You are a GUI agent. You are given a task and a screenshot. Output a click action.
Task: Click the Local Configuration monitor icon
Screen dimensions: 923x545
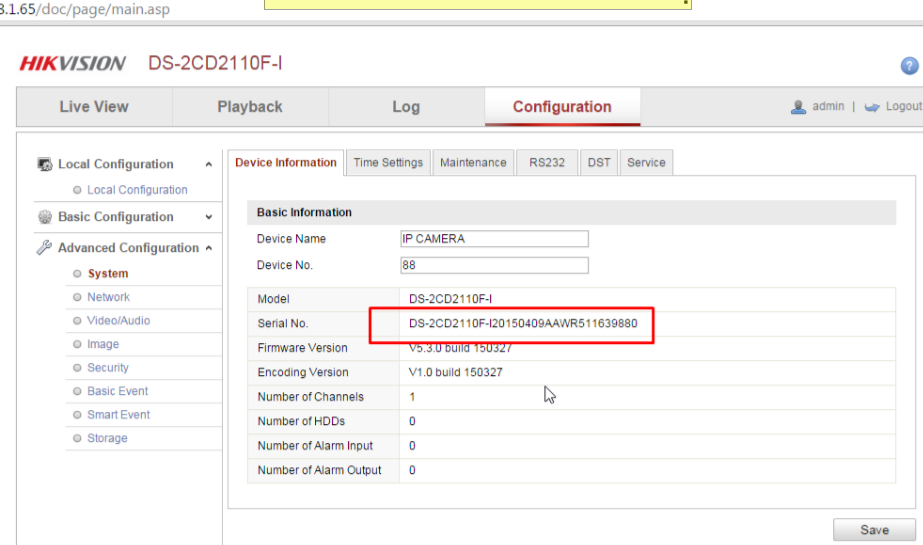click(45, 165)
